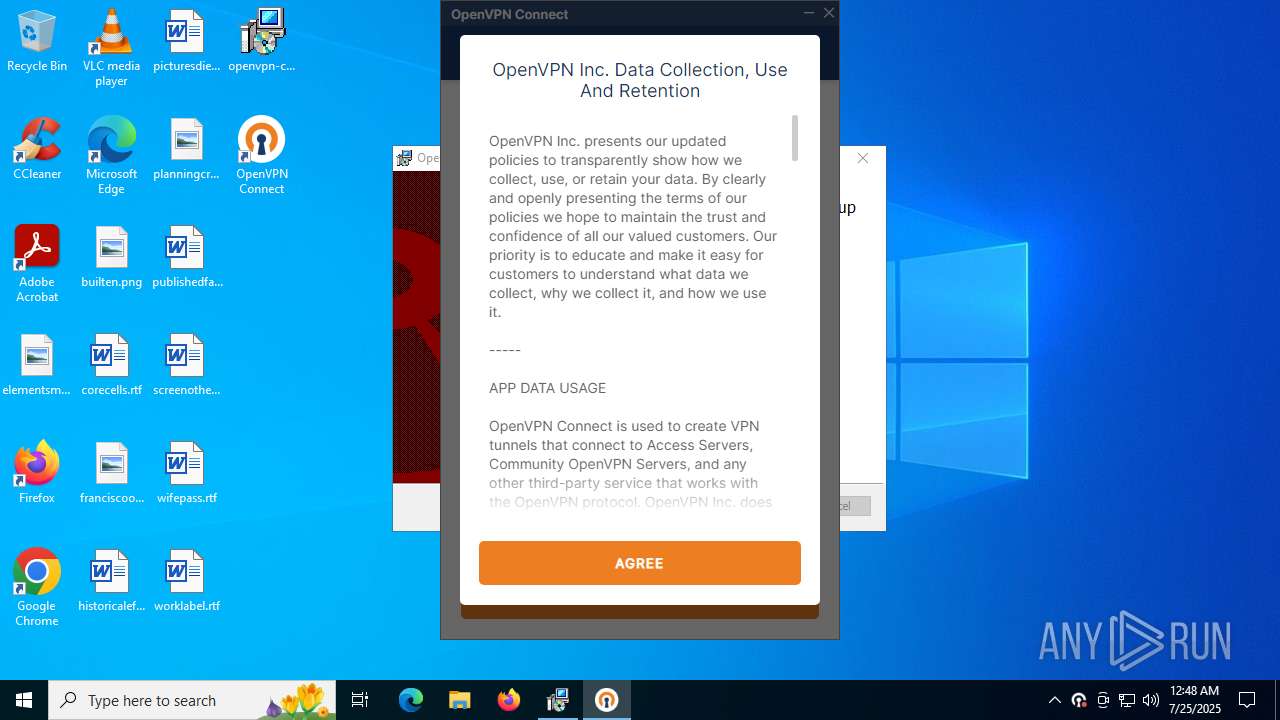1280x720 pixels.
Task: Close the OpenVPN Connect window
Action: 829,13
